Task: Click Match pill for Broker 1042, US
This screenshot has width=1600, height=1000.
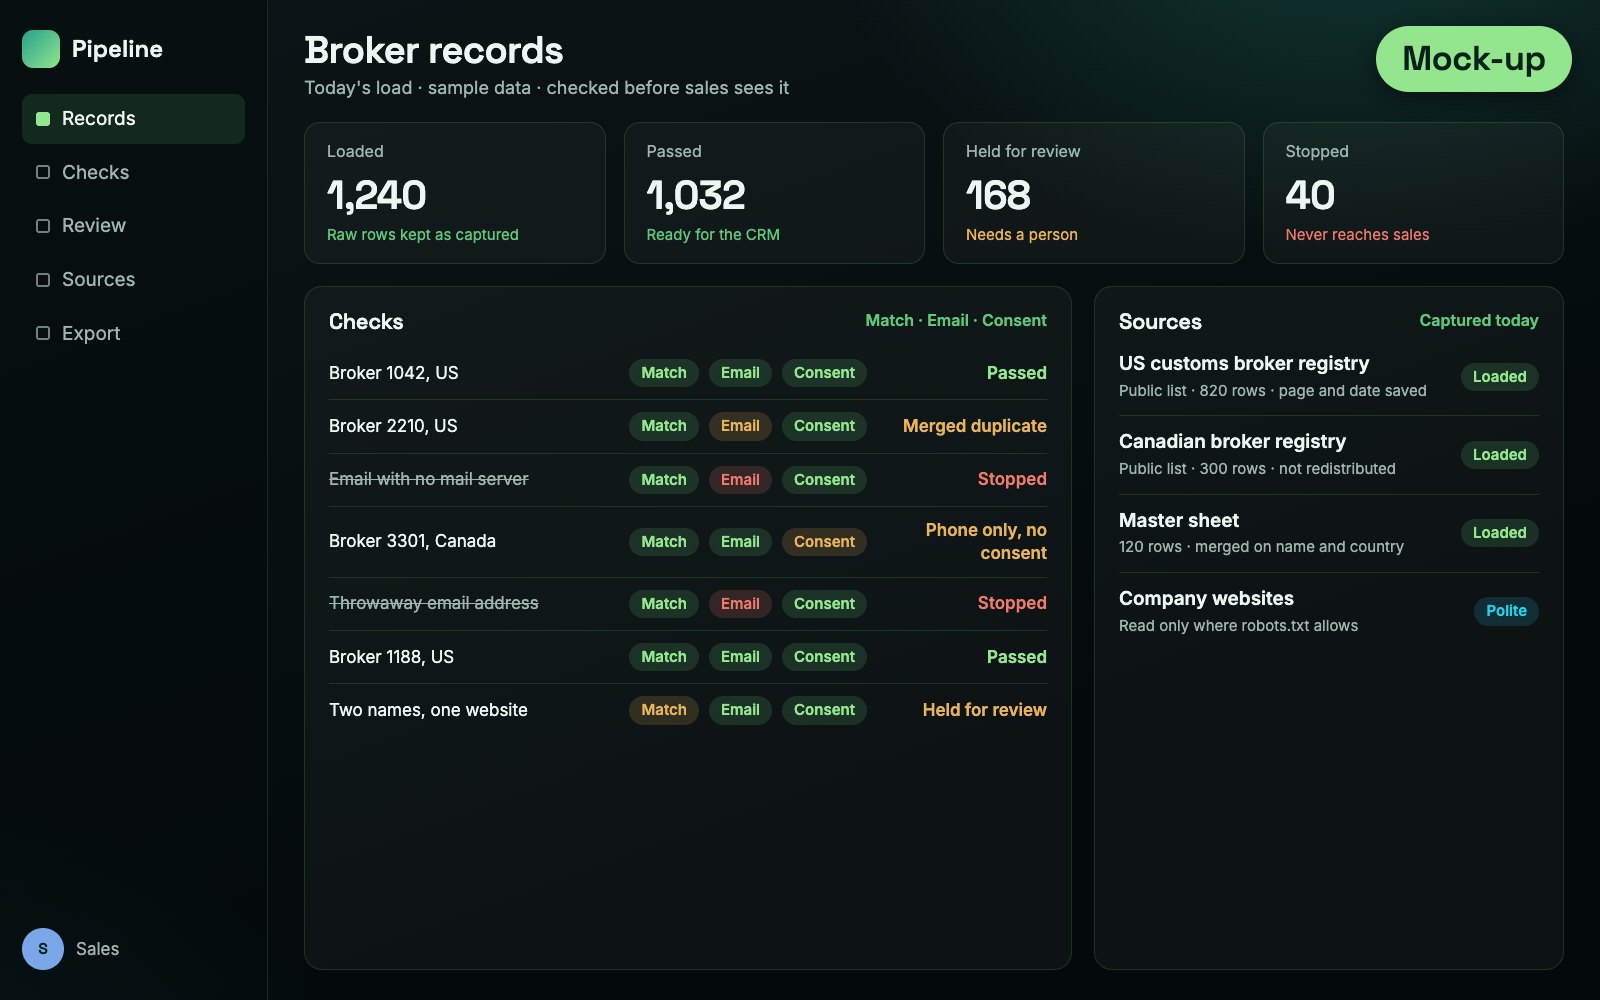Action: pos(664,373)
